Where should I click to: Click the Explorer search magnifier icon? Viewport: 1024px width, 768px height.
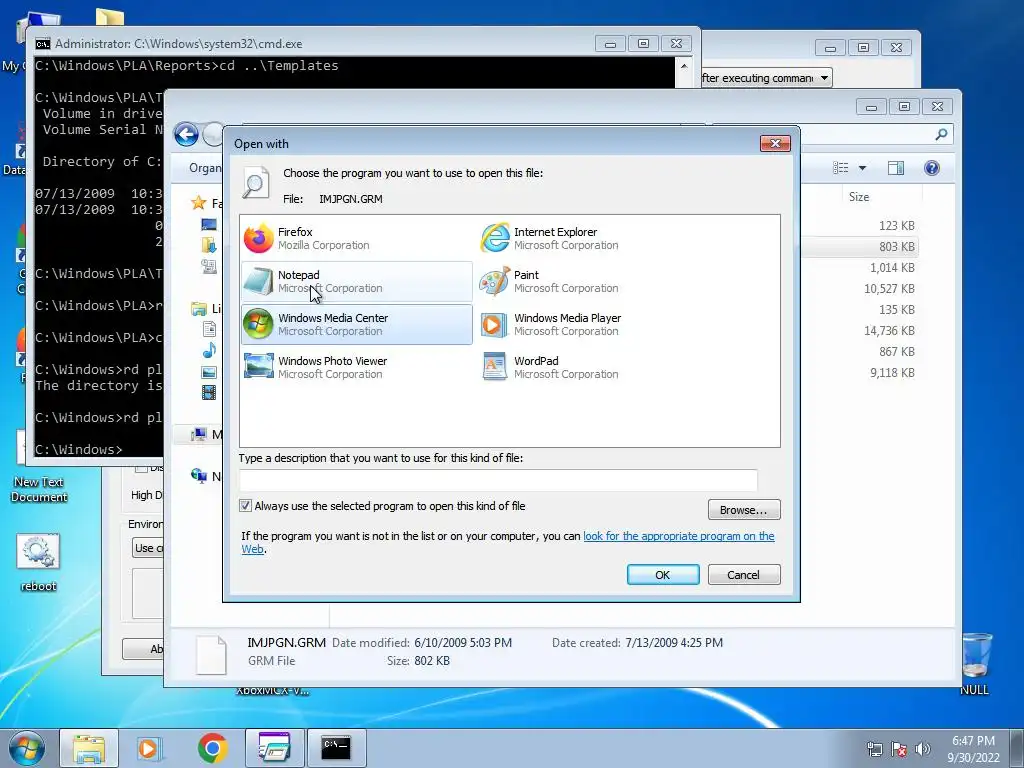941,135
